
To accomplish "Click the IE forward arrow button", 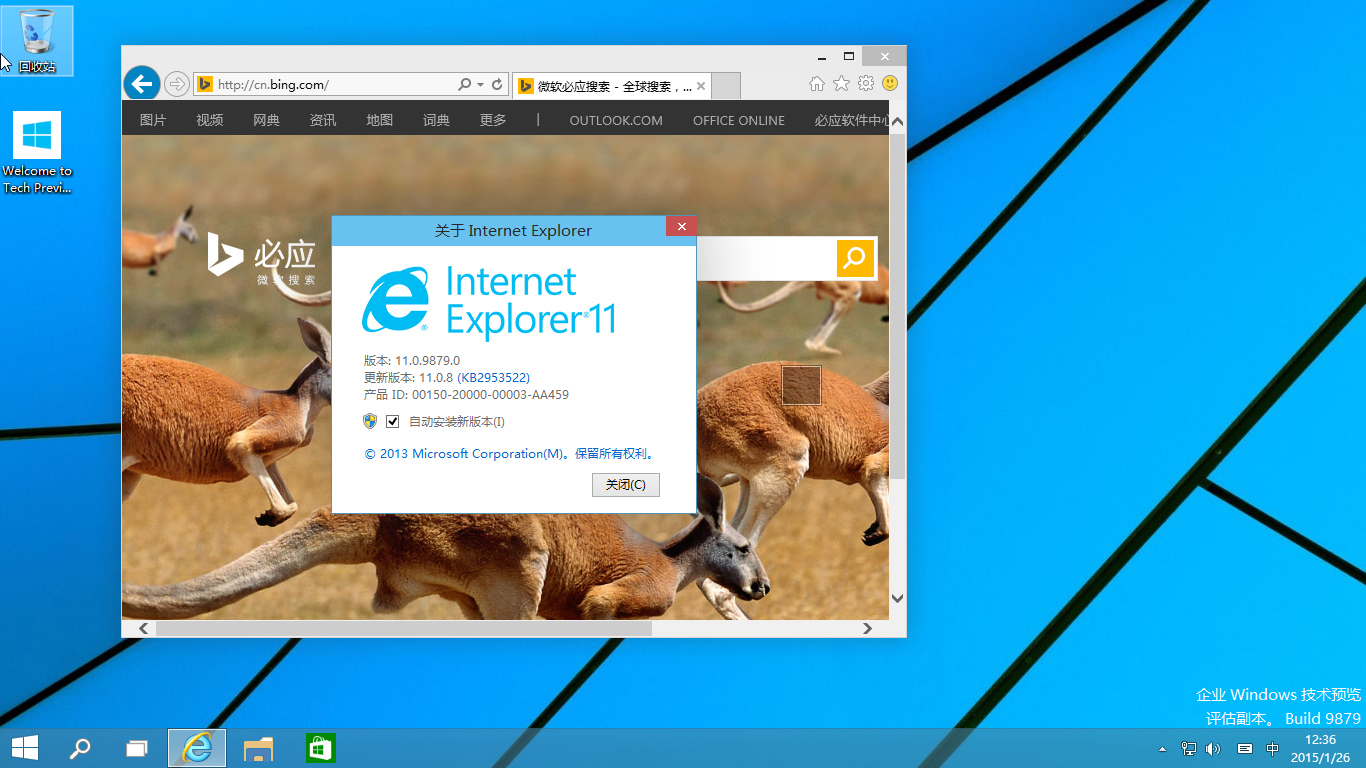I will [x=176, y=84].
